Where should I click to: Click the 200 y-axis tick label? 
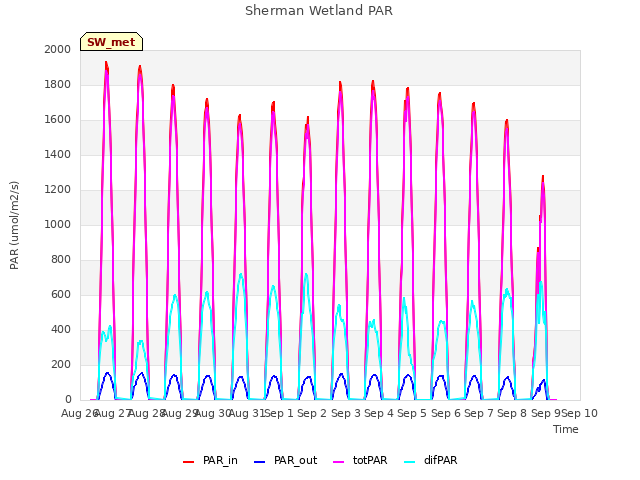pyautogui.click(x=61, y=364)
